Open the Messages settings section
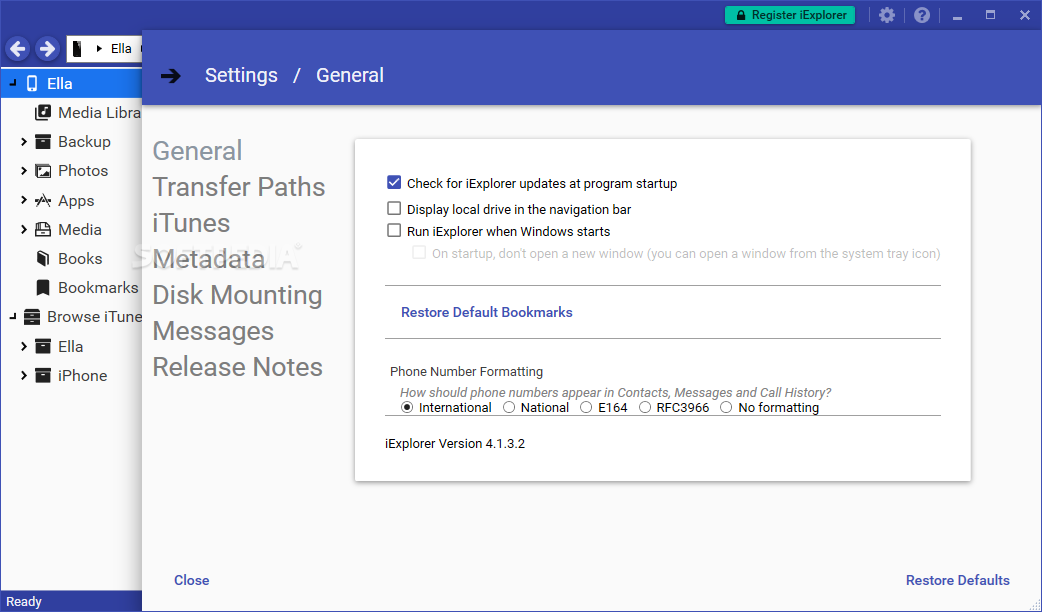The image size is (1042, 612). coord(213,331)
